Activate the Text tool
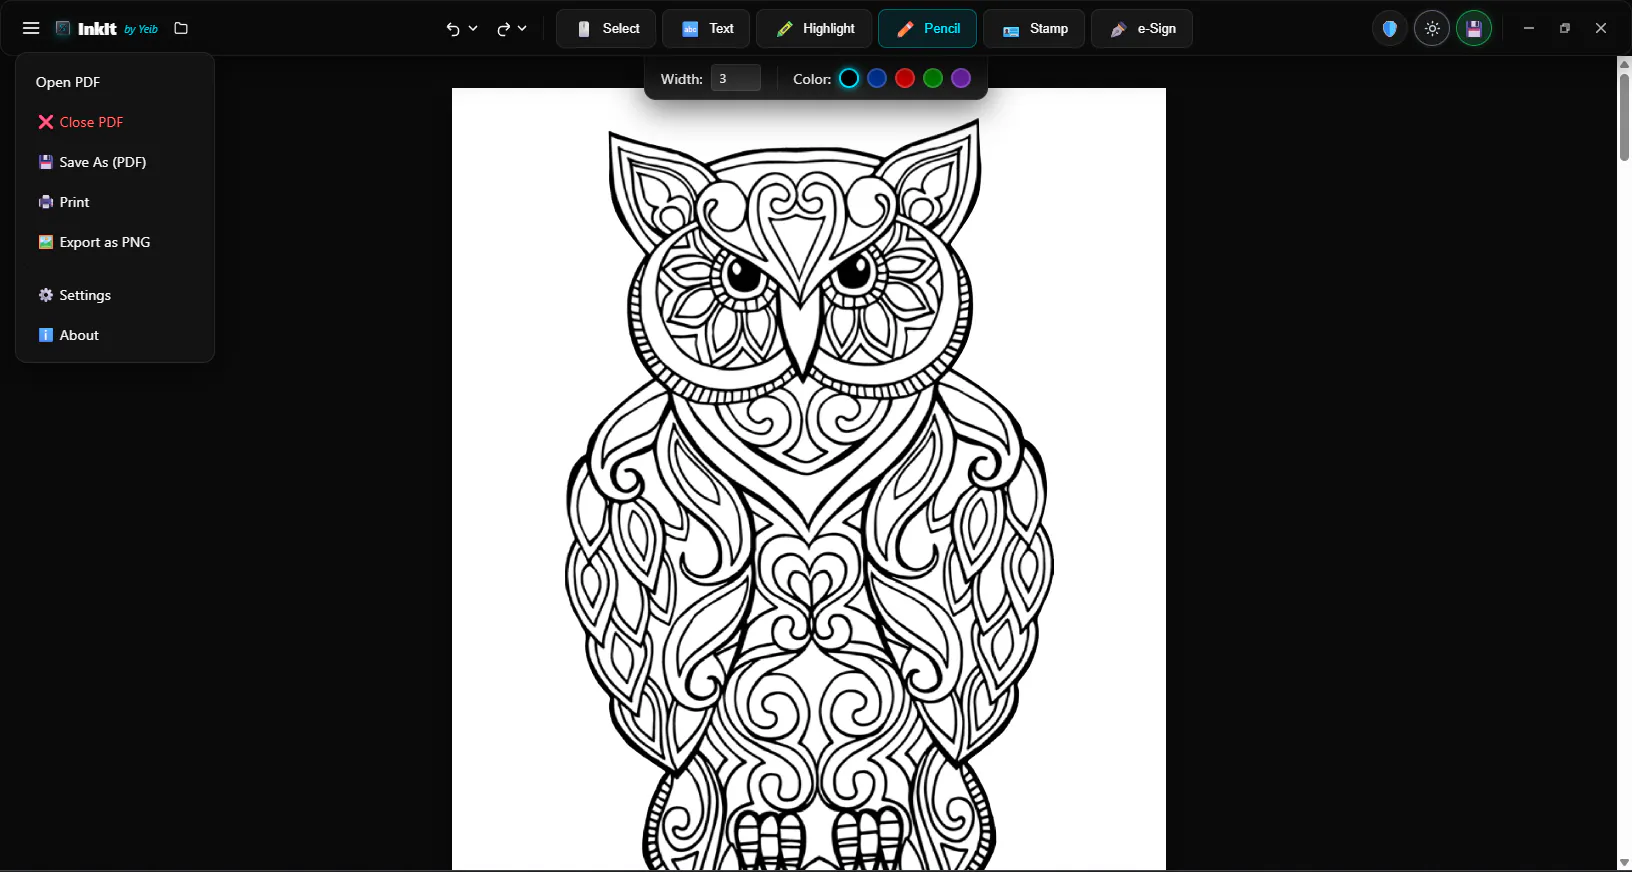Screen dimensions: 1632x872 pyautogui.click(x=706, y=29)
